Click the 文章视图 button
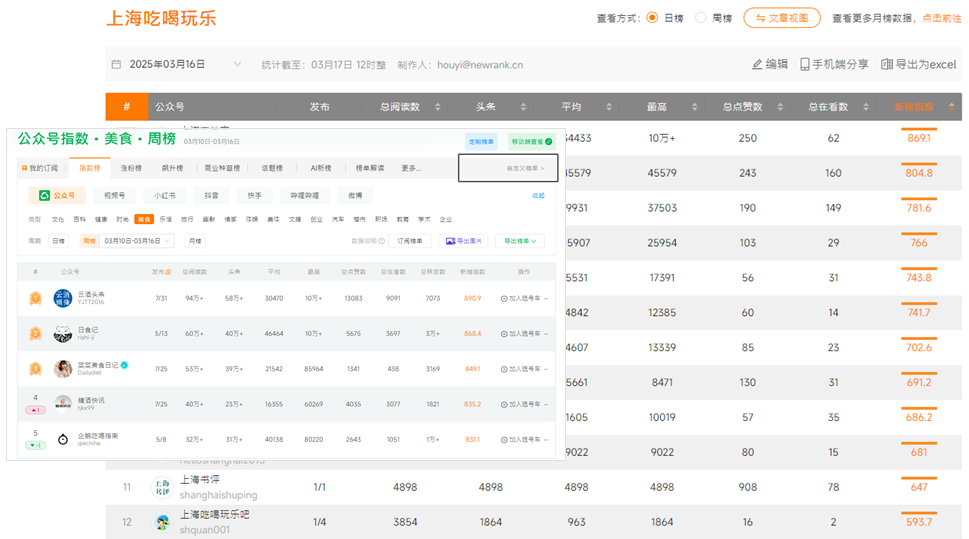This screenshot has height=539, width=969. (x=782, y=18)
